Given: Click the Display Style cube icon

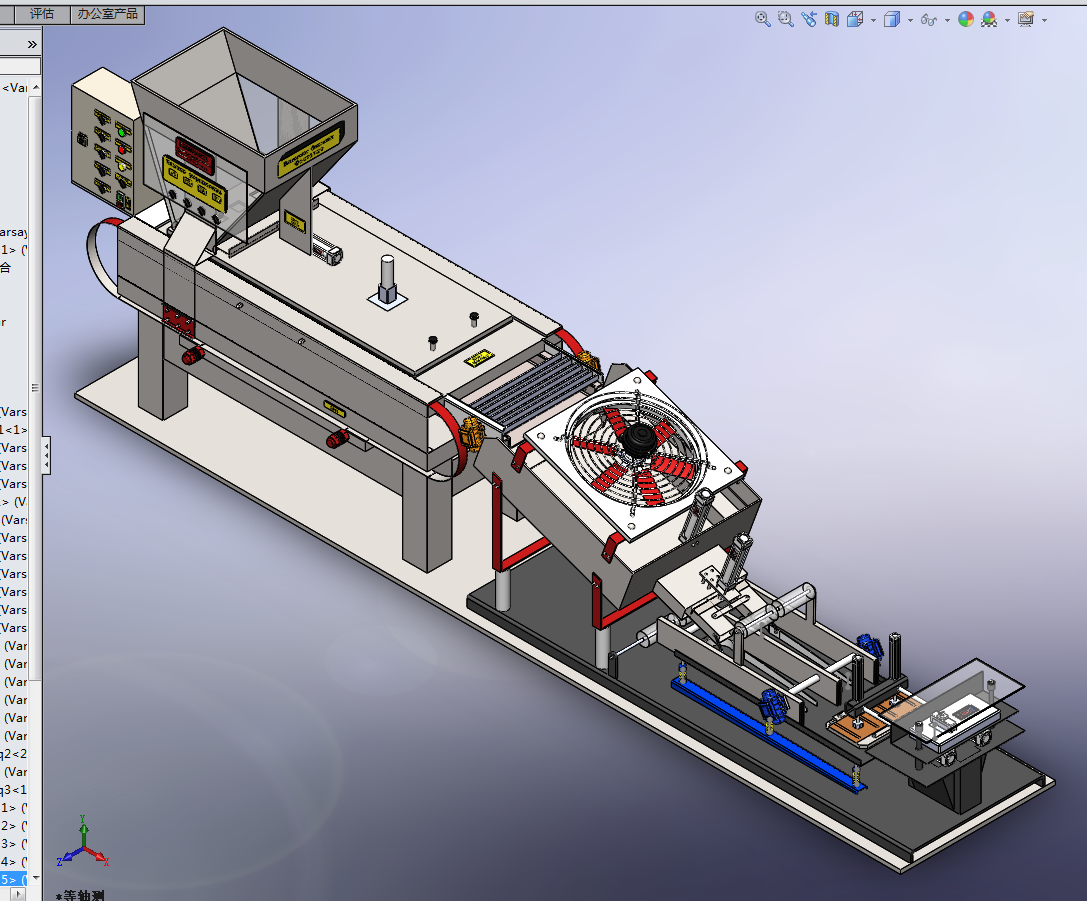Looking at the screenshot, I should 892,19.
